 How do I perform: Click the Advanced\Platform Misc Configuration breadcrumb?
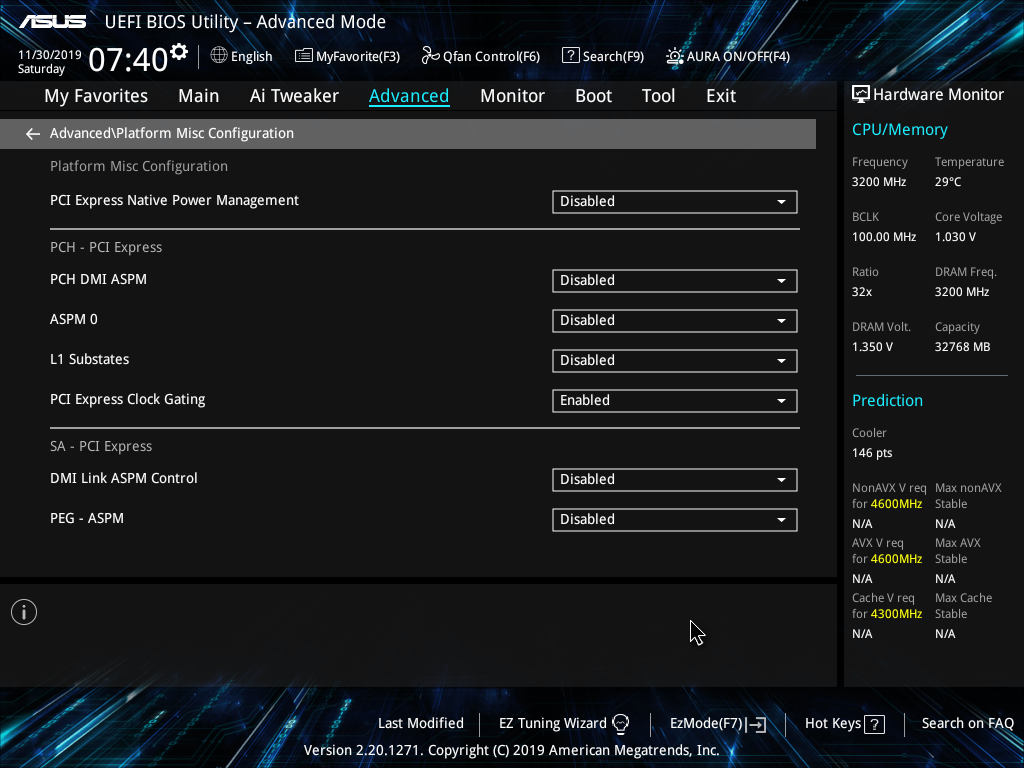(172, 133)
